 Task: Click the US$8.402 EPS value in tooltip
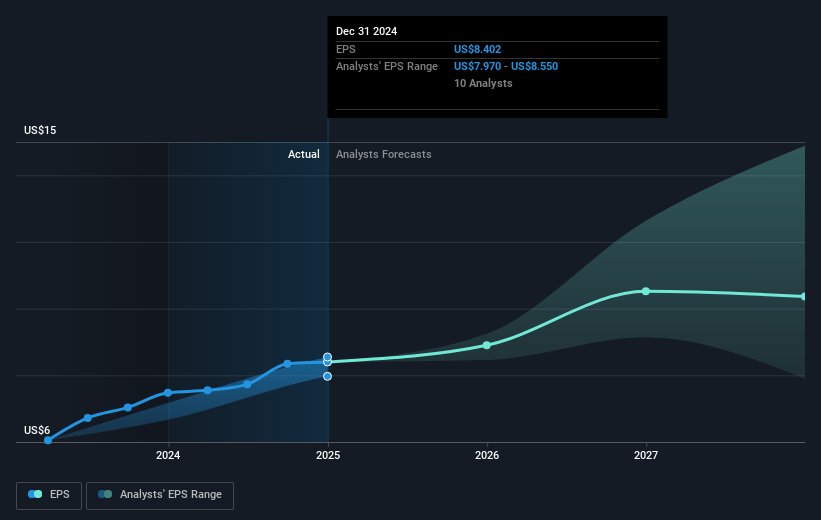click(478, 49)
